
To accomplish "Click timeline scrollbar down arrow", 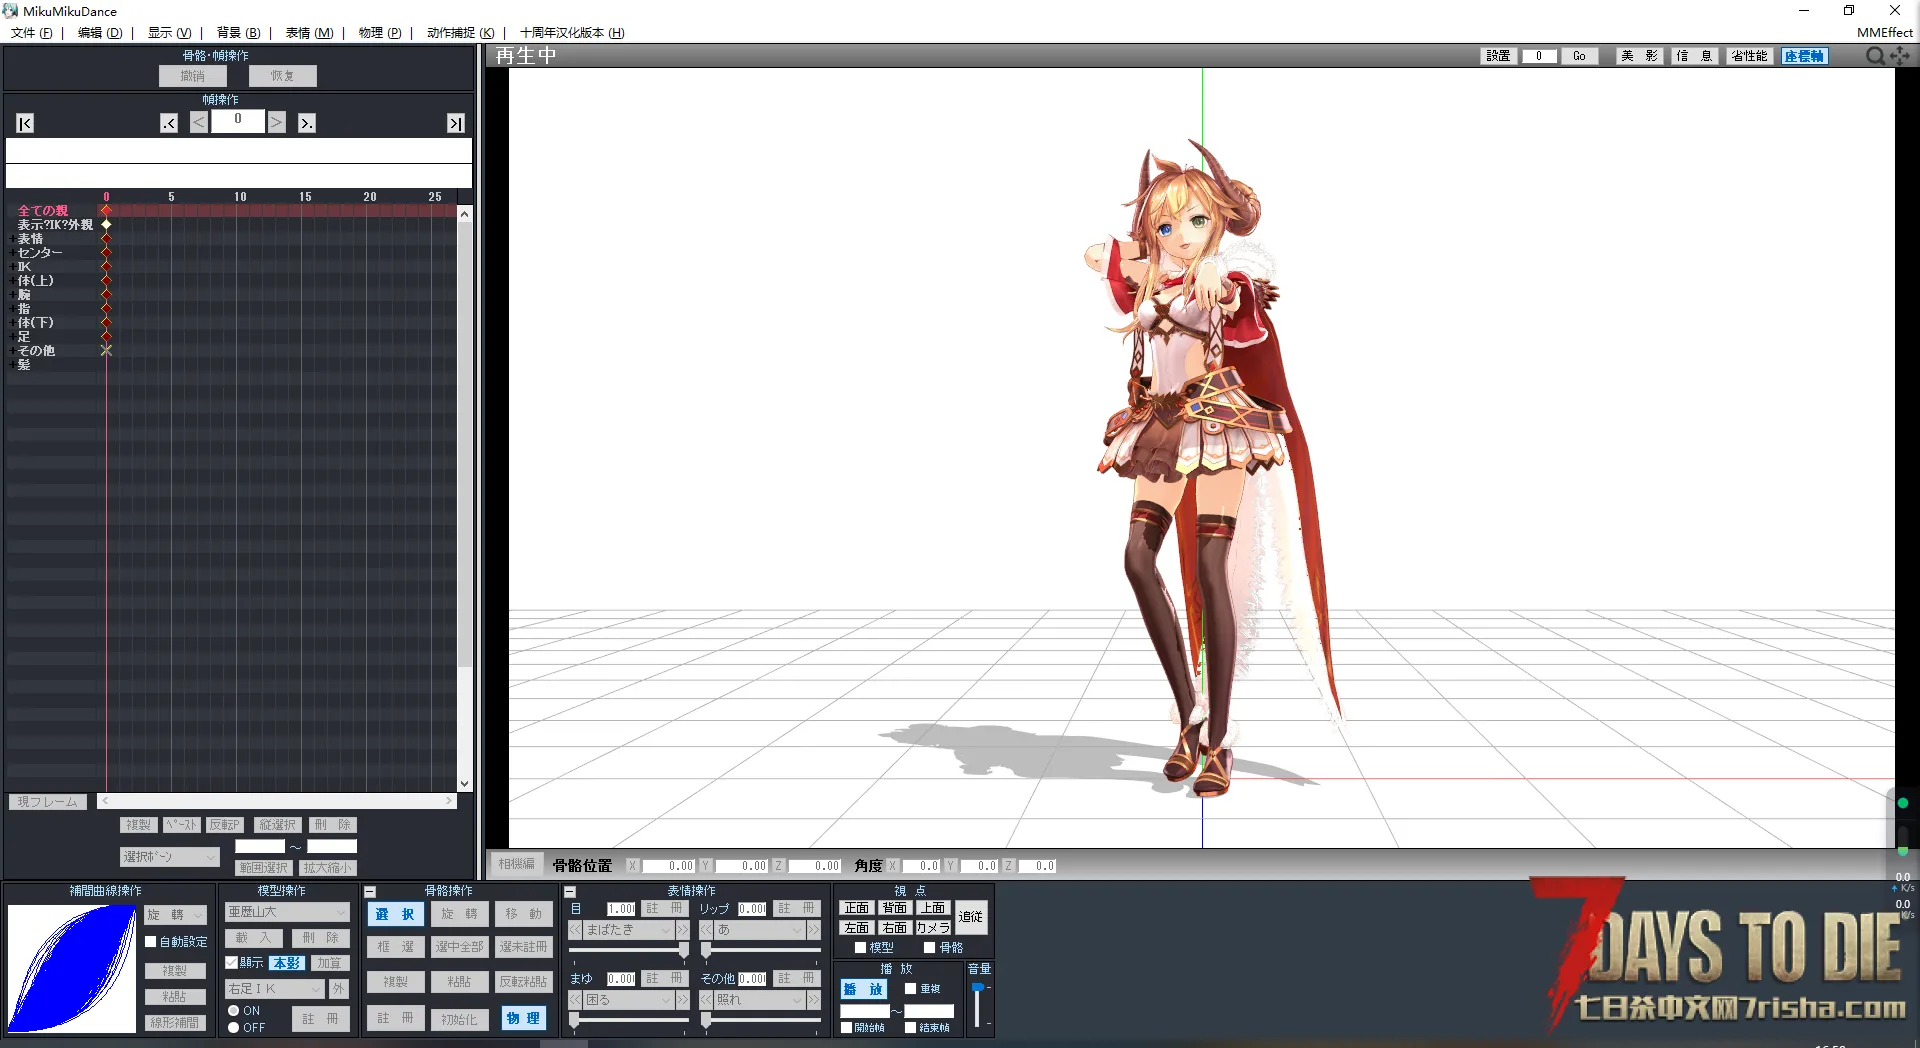I will 464,784.
